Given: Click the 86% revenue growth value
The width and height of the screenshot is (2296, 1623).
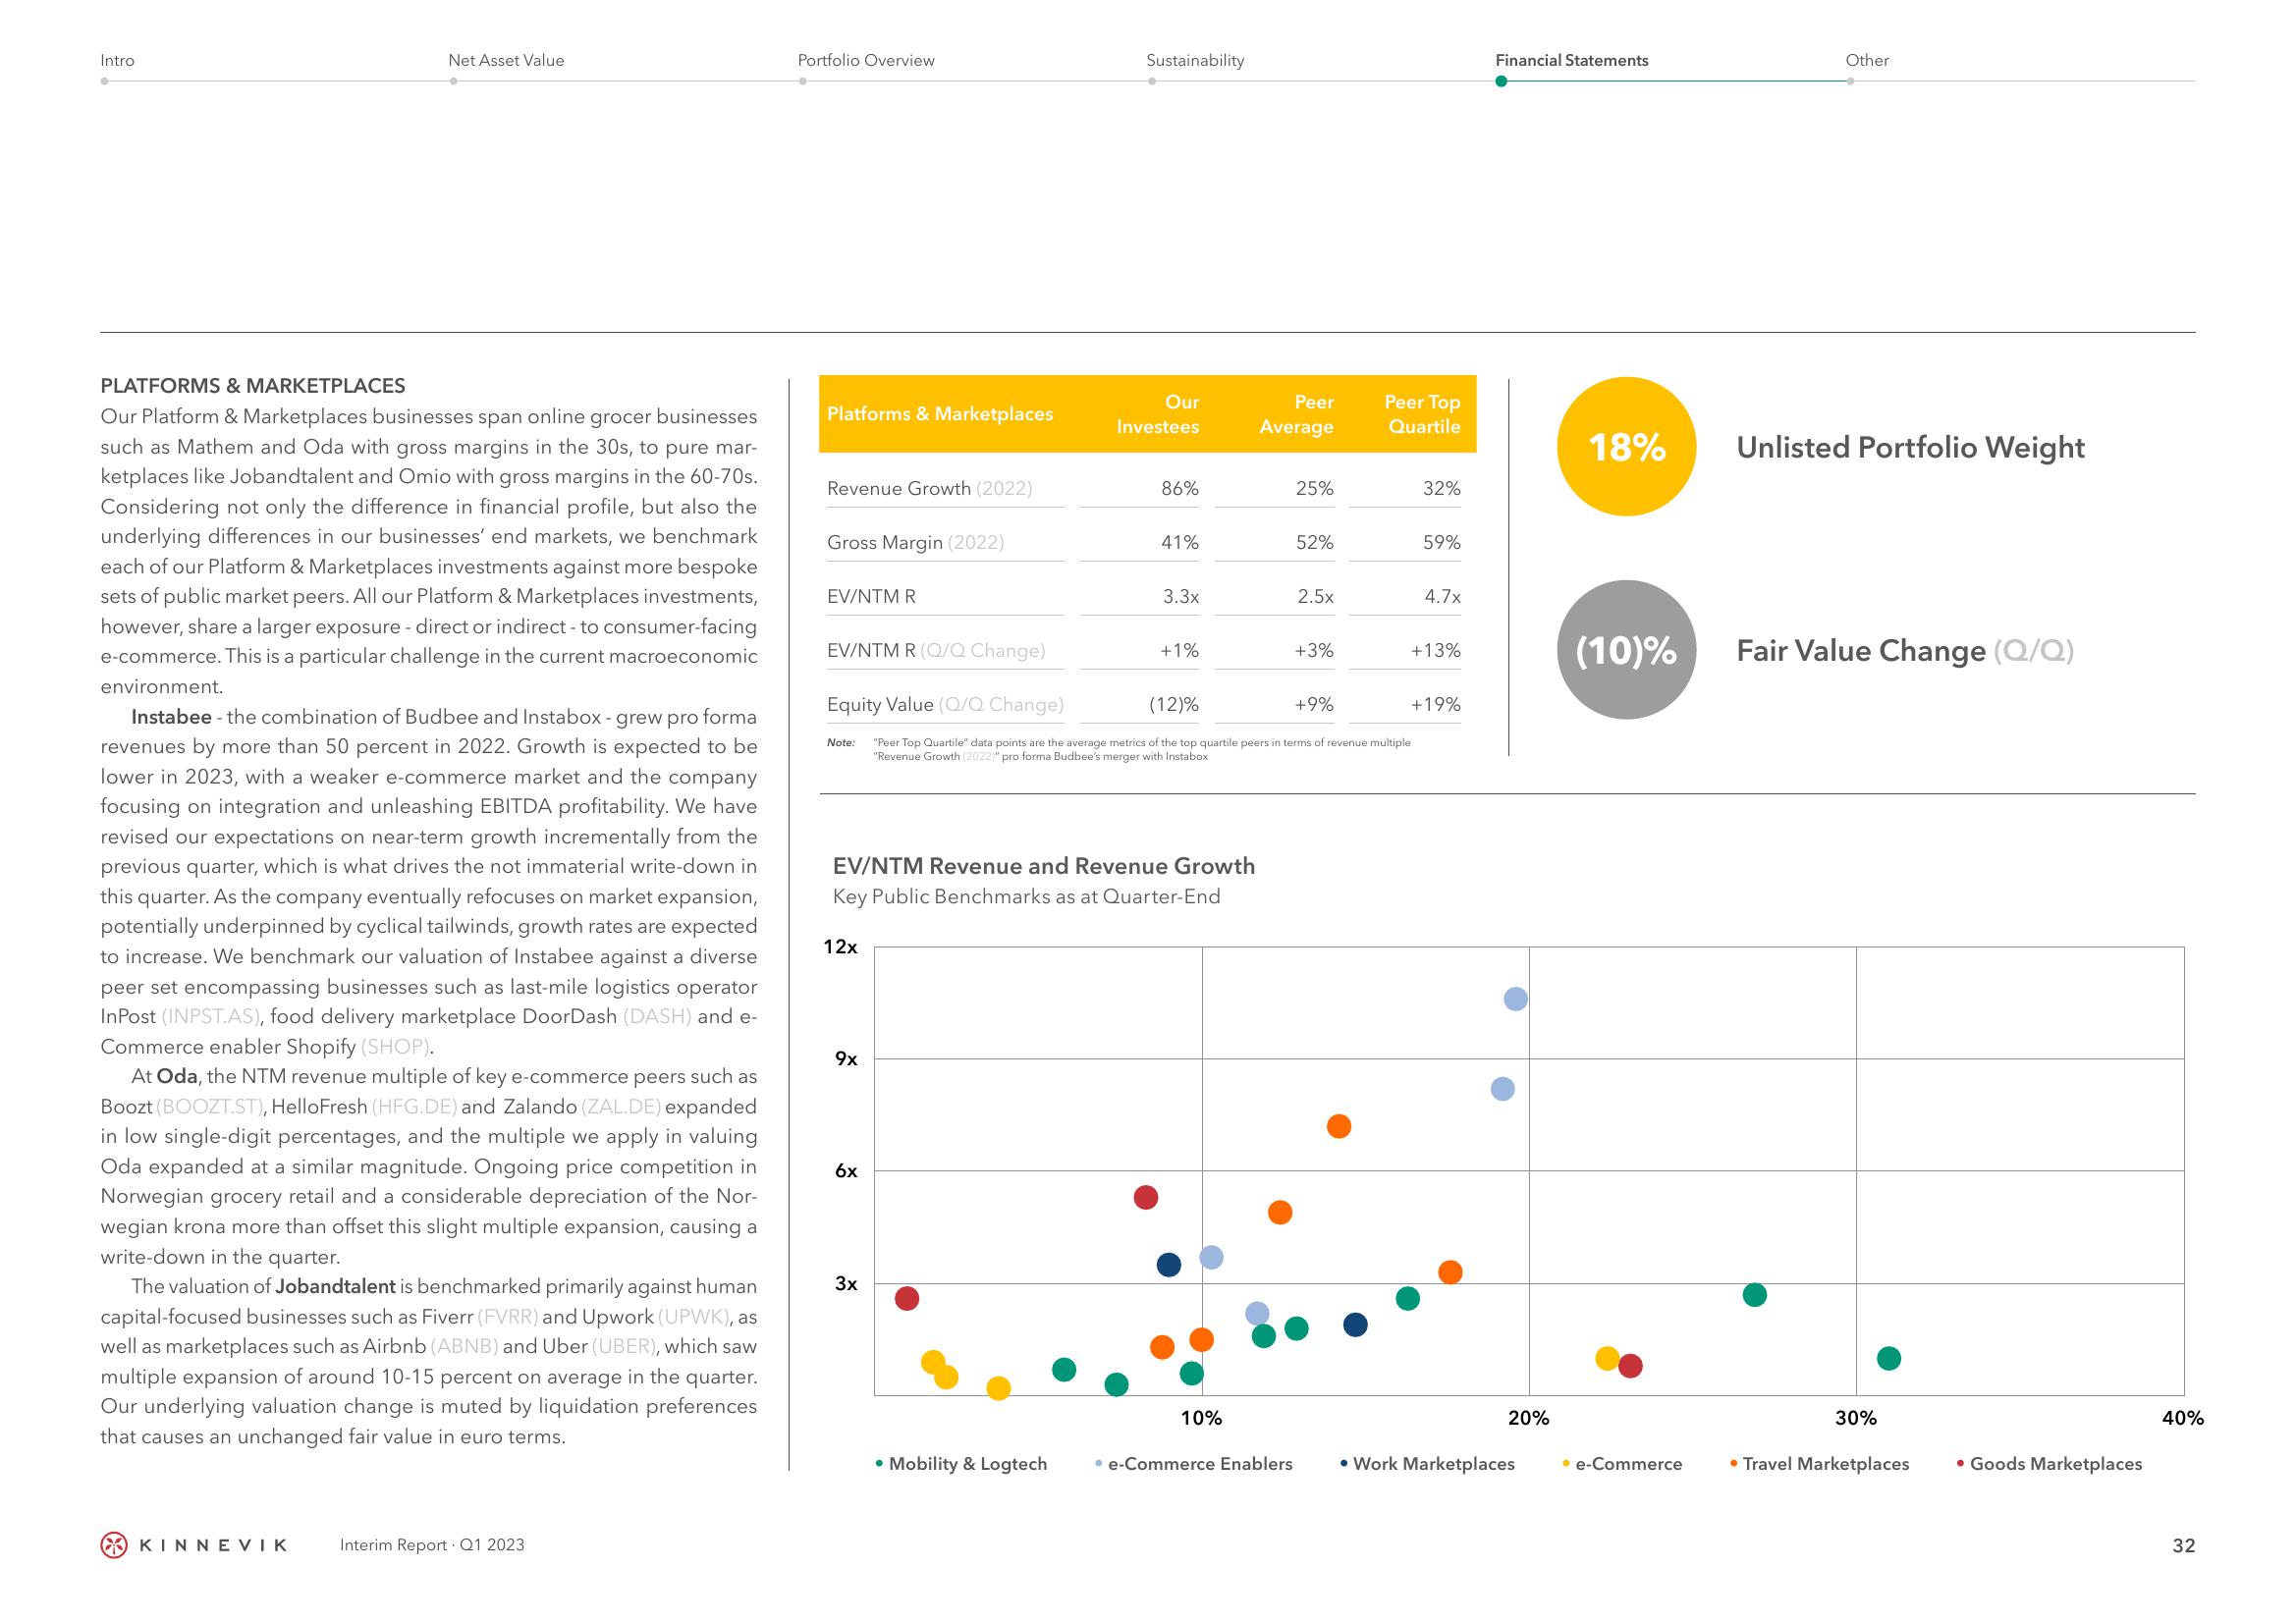Looking at the screenshot, I should [x=1180, y=488].
